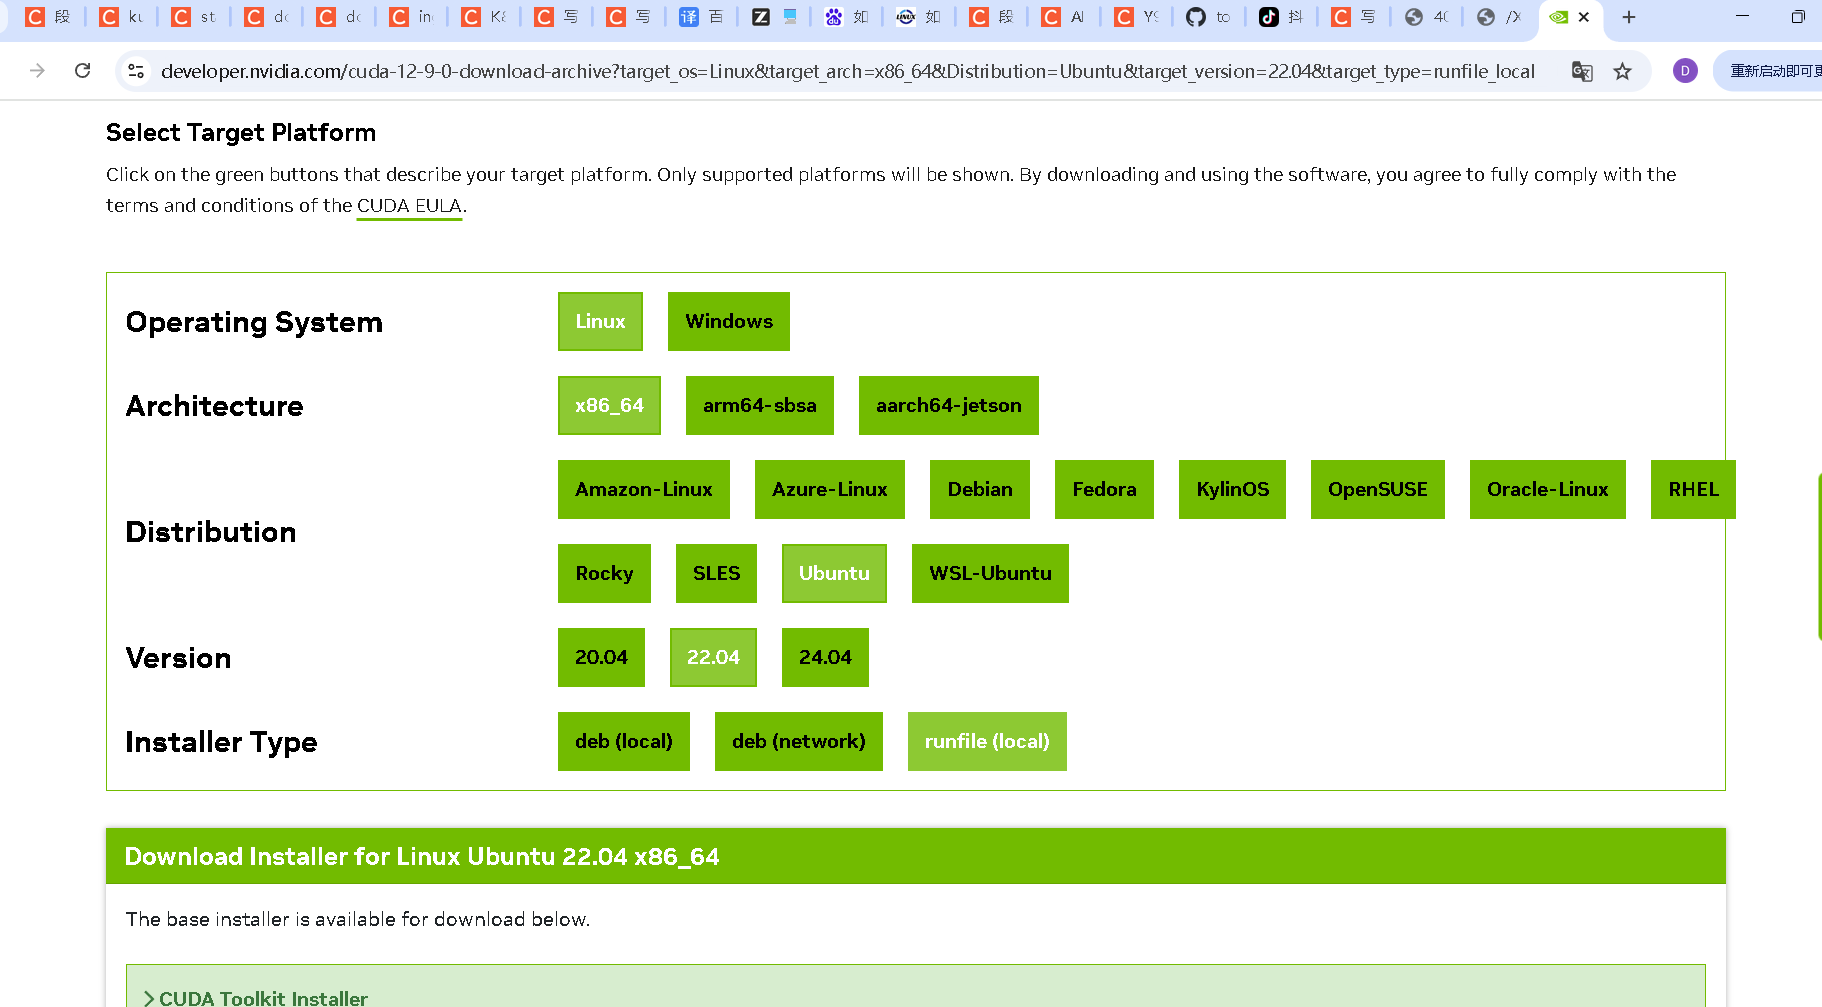Select version 24.04

(x=825, y=657)
